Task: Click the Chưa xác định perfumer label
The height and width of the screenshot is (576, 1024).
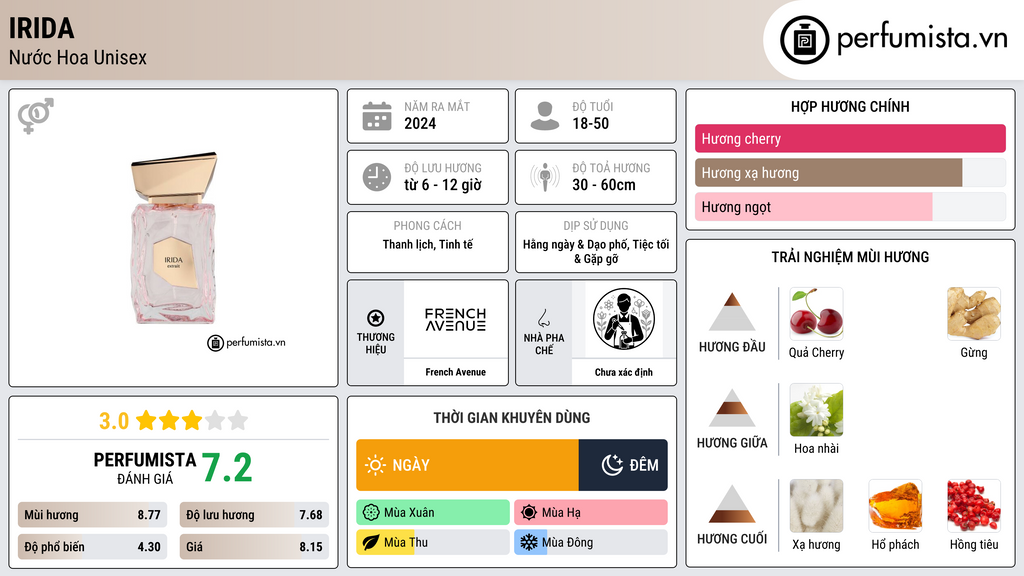Action: pyautogui.click(x=624, y=372)
